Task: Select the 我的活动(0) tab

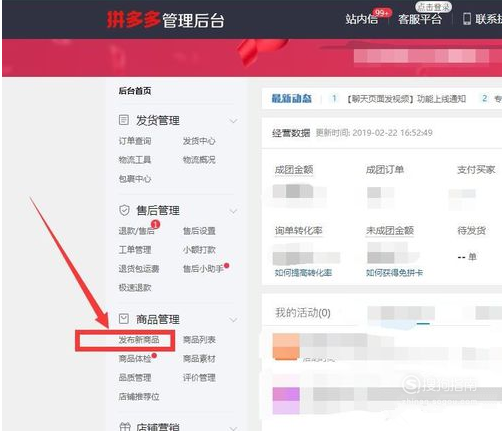Action: click(303, 313)
